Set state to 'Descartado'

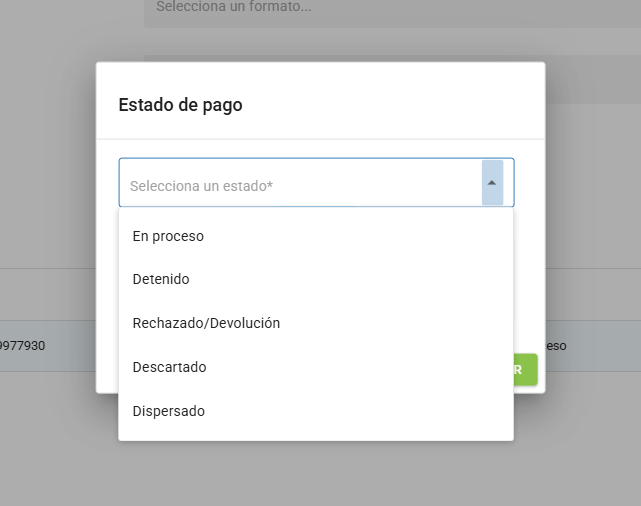tap(169, 367)
